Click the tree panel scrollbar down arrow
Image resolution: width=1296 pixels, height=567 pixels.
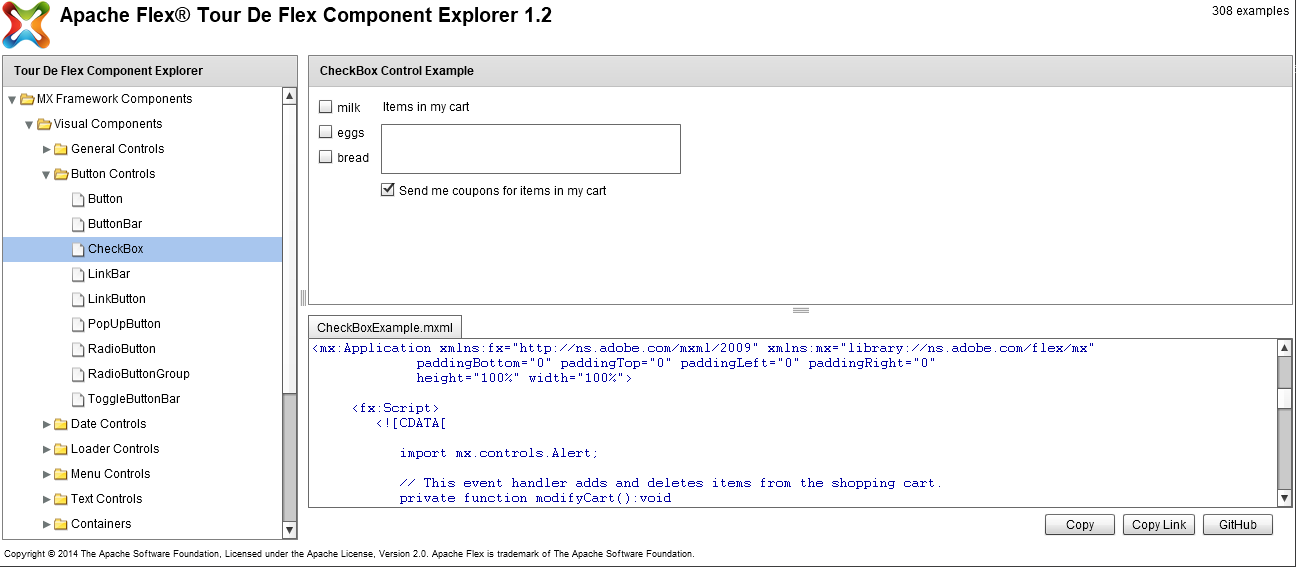click(x=290, y=530)
